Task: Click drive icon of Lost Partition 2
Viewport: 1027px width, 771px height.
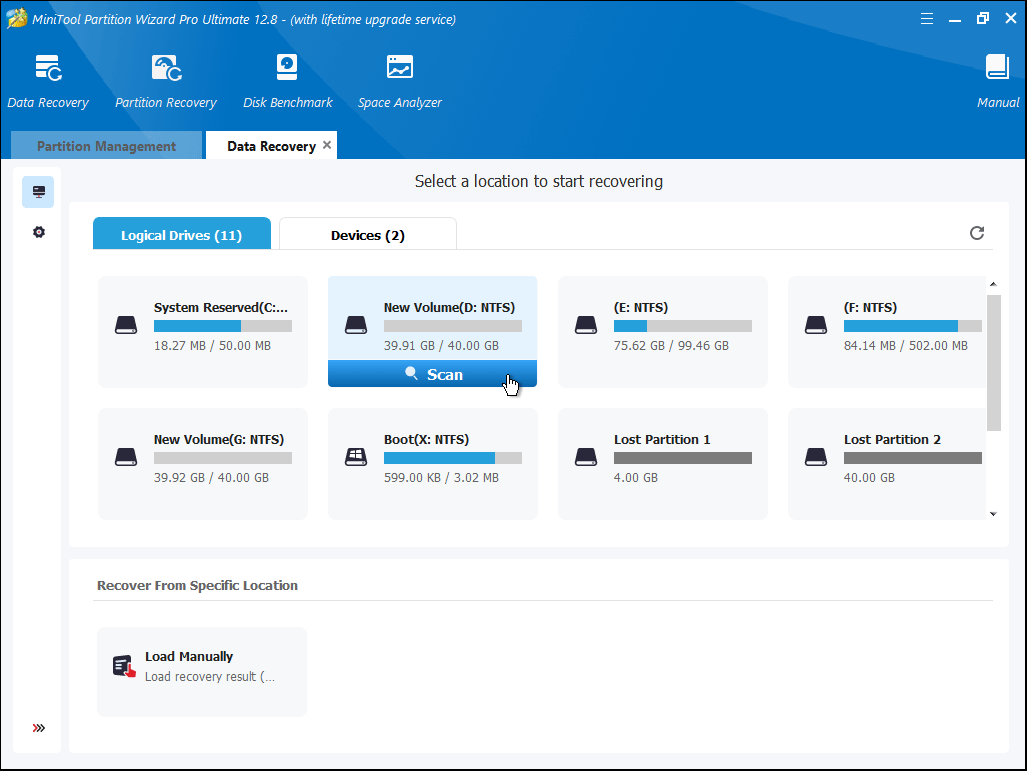Action: [815, 457]
